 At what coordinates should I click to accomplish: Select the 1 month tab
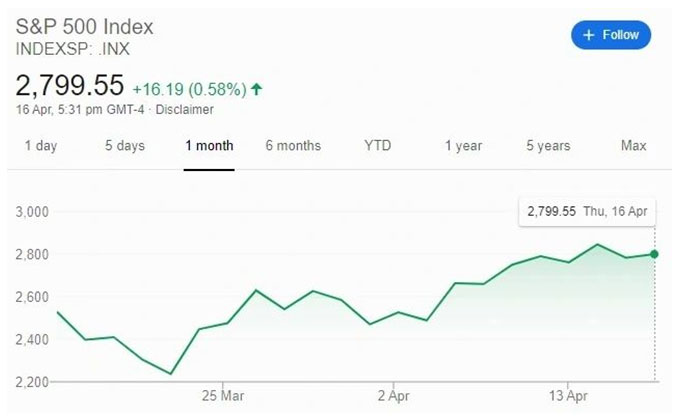coord(209,146)
